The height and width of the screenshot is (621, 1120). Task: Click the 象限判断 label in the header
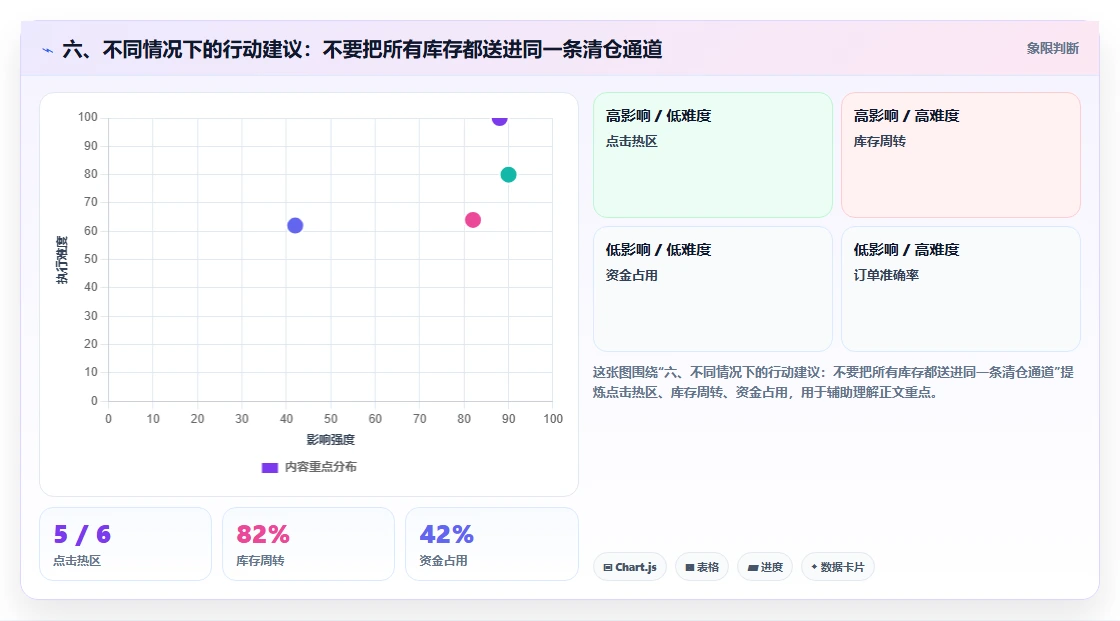tap(1052, 49)
